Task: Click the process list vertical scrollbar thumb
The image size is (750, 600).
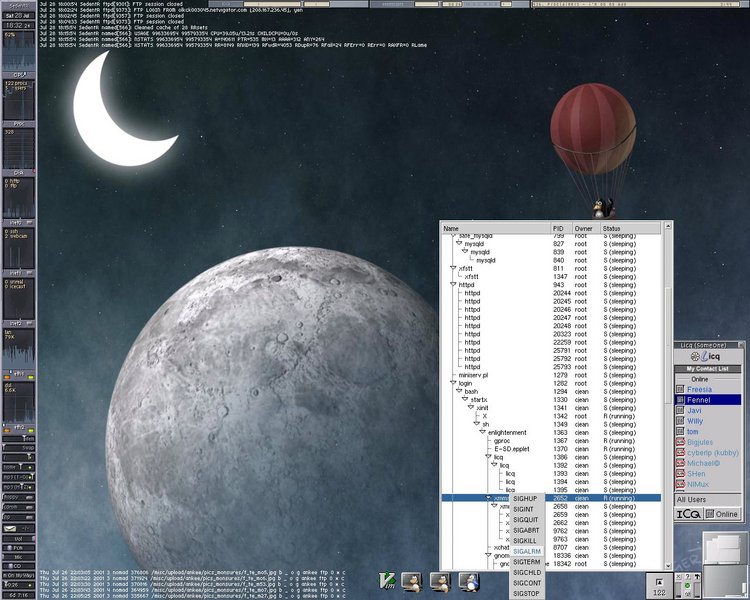Action: click(x=668, y=346)
